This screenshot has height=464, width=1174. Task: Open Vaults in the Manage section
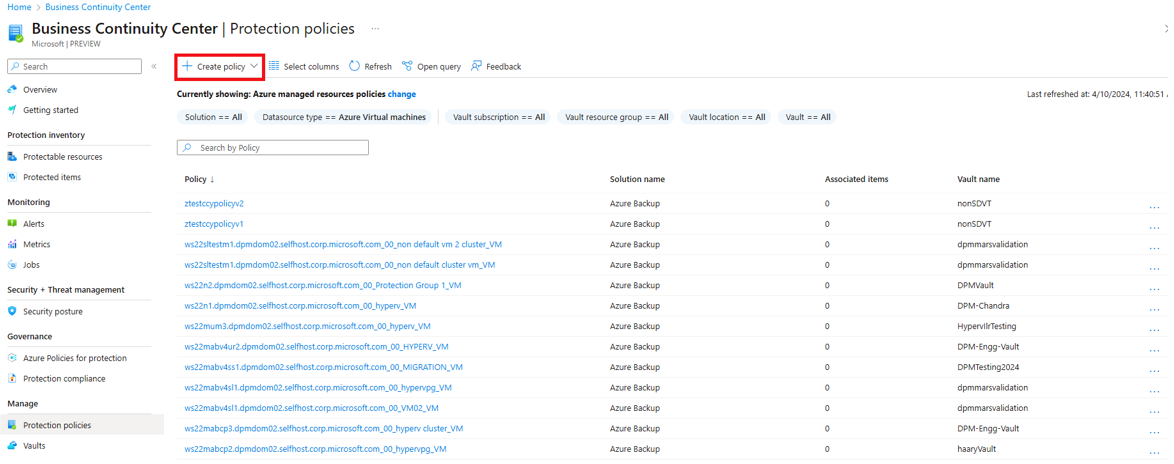[34, 445]
